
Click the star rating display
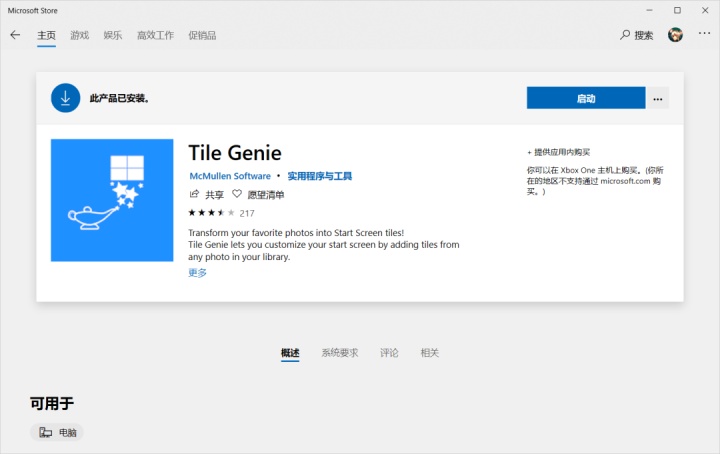pos(211,213)
